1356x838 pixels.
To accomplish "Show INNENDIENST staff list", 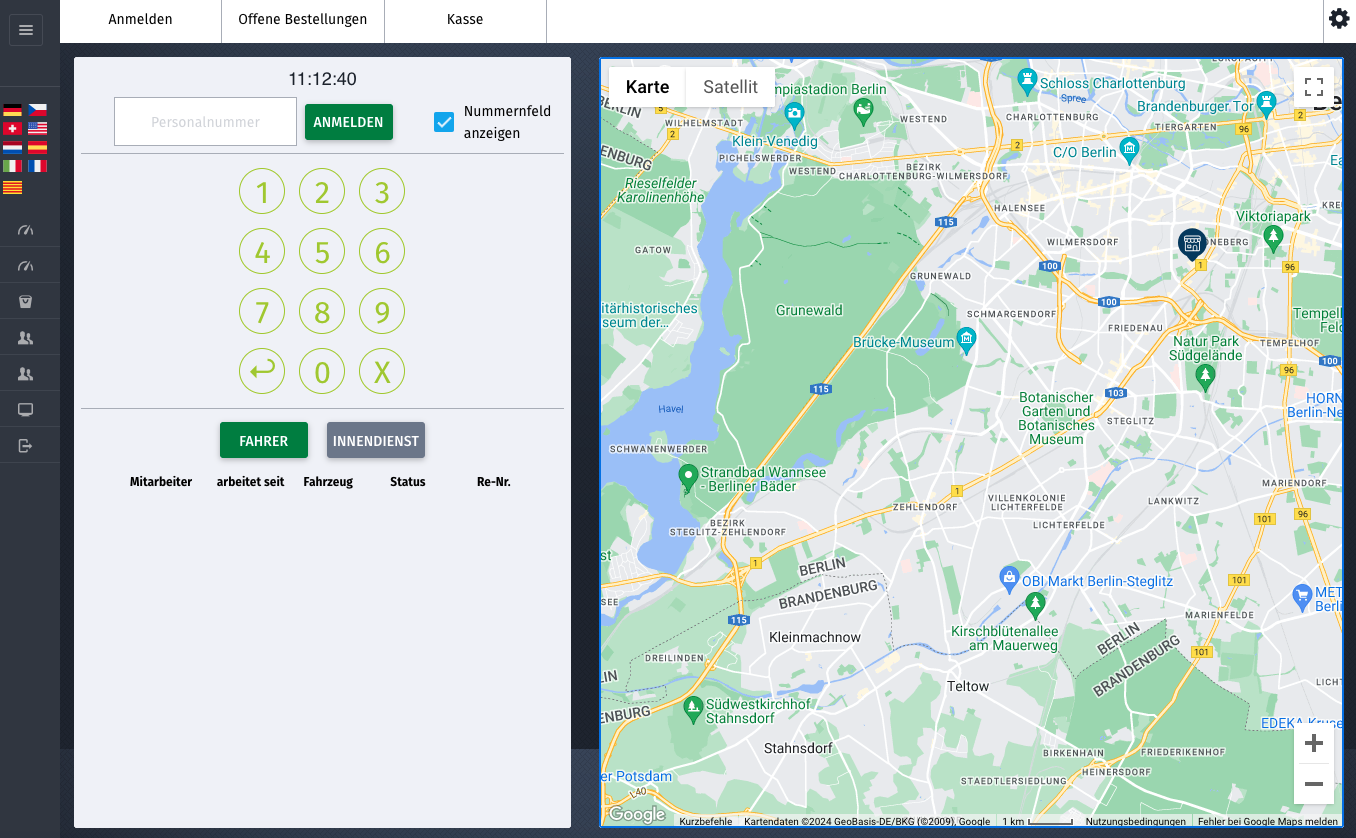I will coord(376,440).
